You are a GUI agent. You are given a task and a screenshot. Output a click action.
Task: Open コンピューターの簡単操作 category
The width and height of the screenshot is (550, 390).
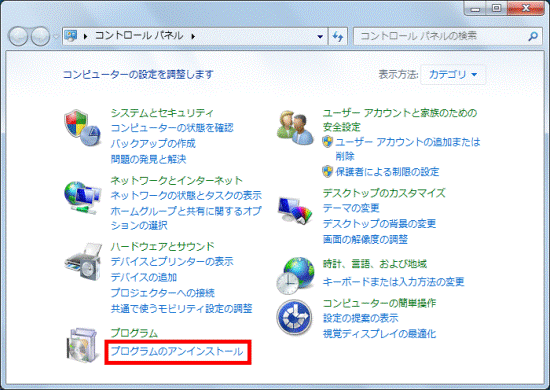(x=379, y=303)
